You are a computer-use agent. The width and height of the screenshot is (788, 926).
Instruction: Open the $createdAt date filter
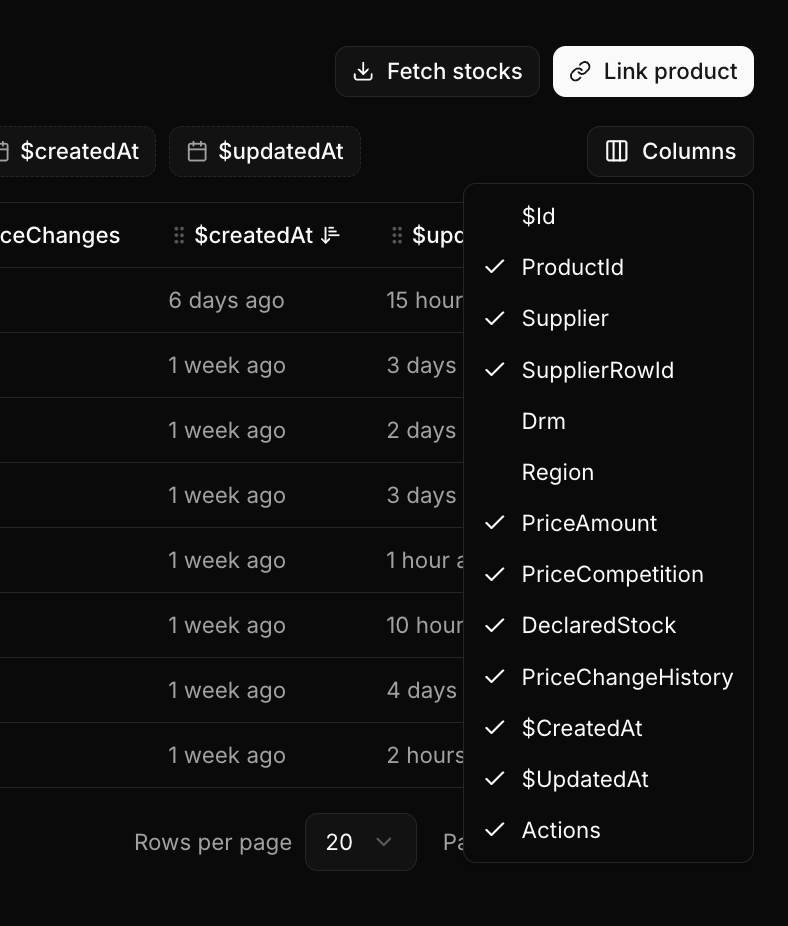(80, 151)
